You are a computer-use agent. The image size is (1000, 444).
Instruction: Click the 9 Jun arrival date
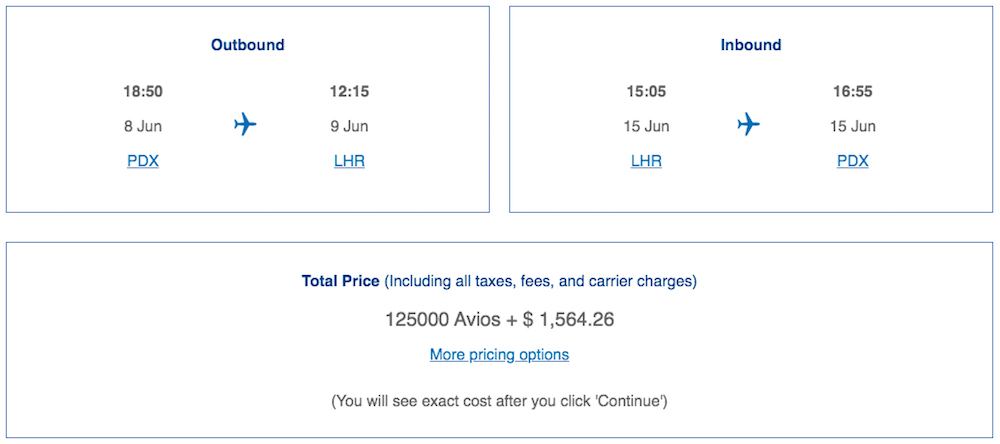coord(349,126)
